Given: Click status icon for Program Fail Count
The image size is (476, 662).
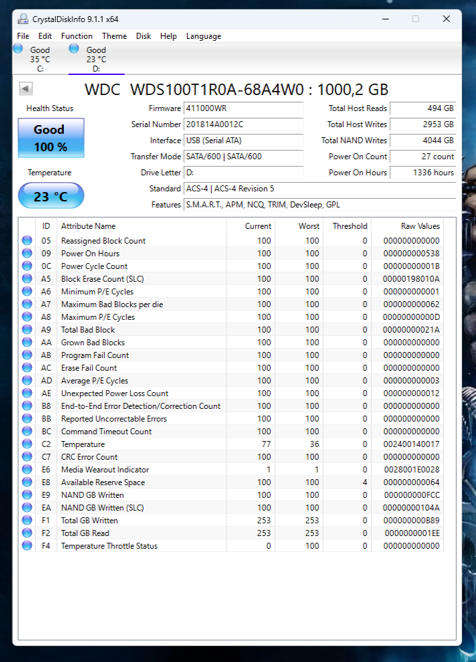Looking at the screenshot, I should [x=27, y=355].
